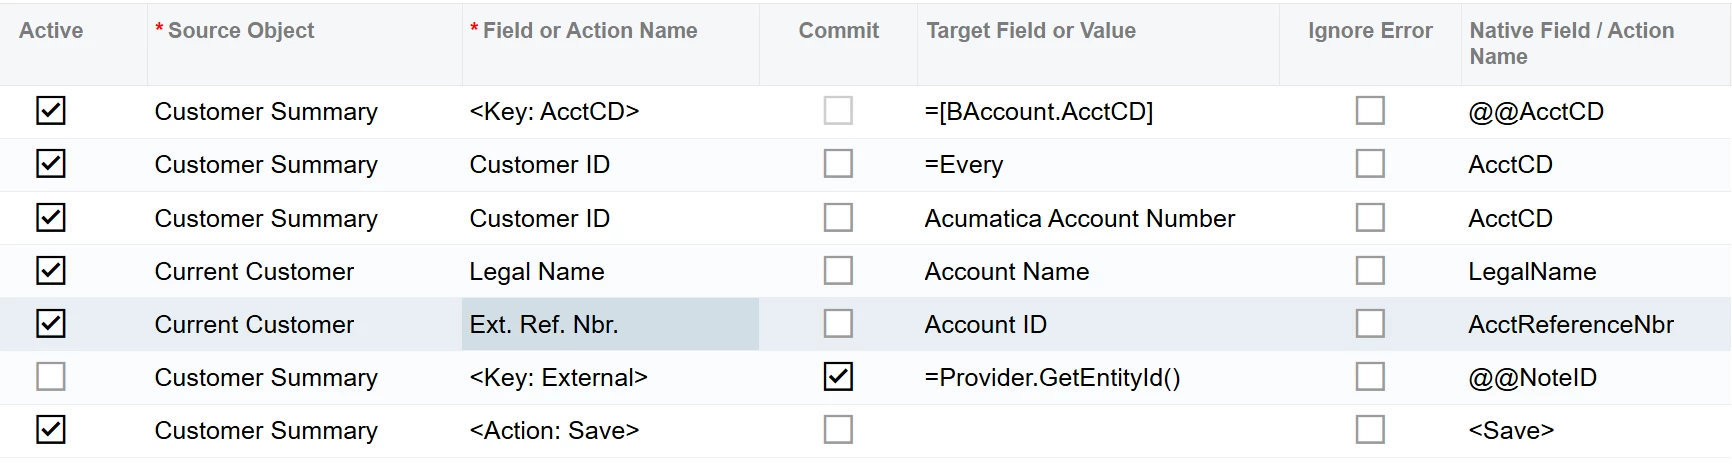Select the Legal Name field cell
Screen dimensions: 1732x471
click(537, 272)
